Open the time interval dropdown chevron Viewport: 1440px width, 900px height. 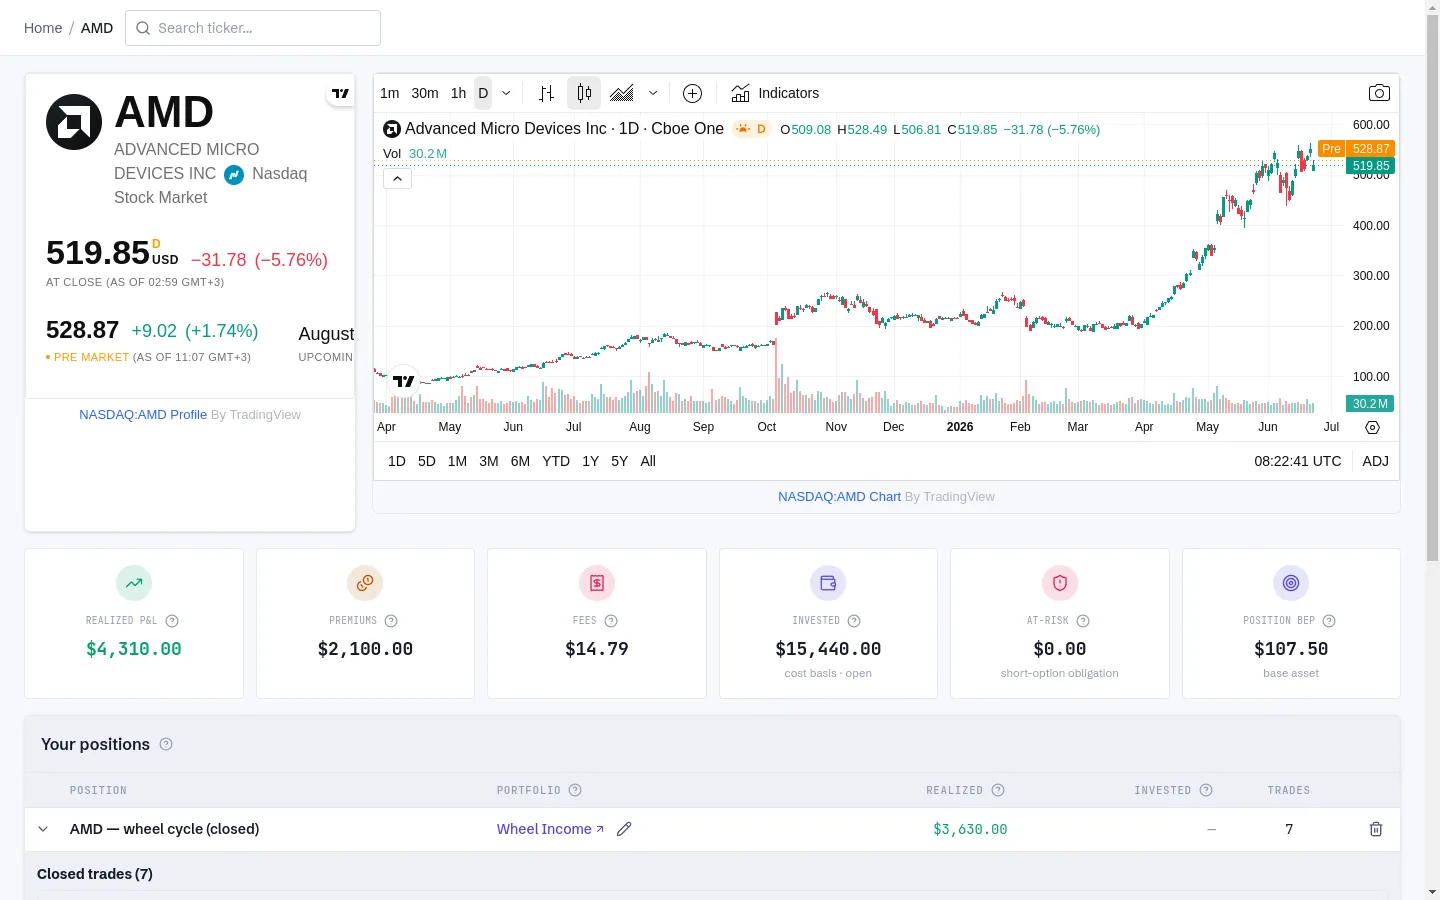click(506, 93)
